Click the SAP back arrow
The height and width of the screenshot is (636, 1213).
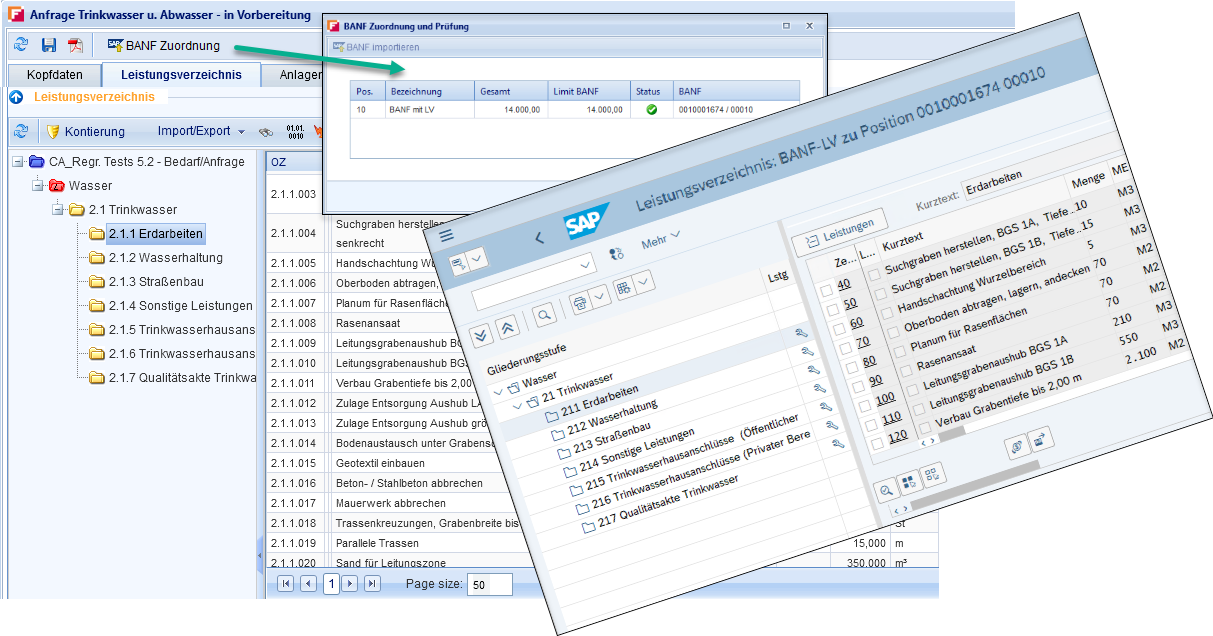pos(539,237)
